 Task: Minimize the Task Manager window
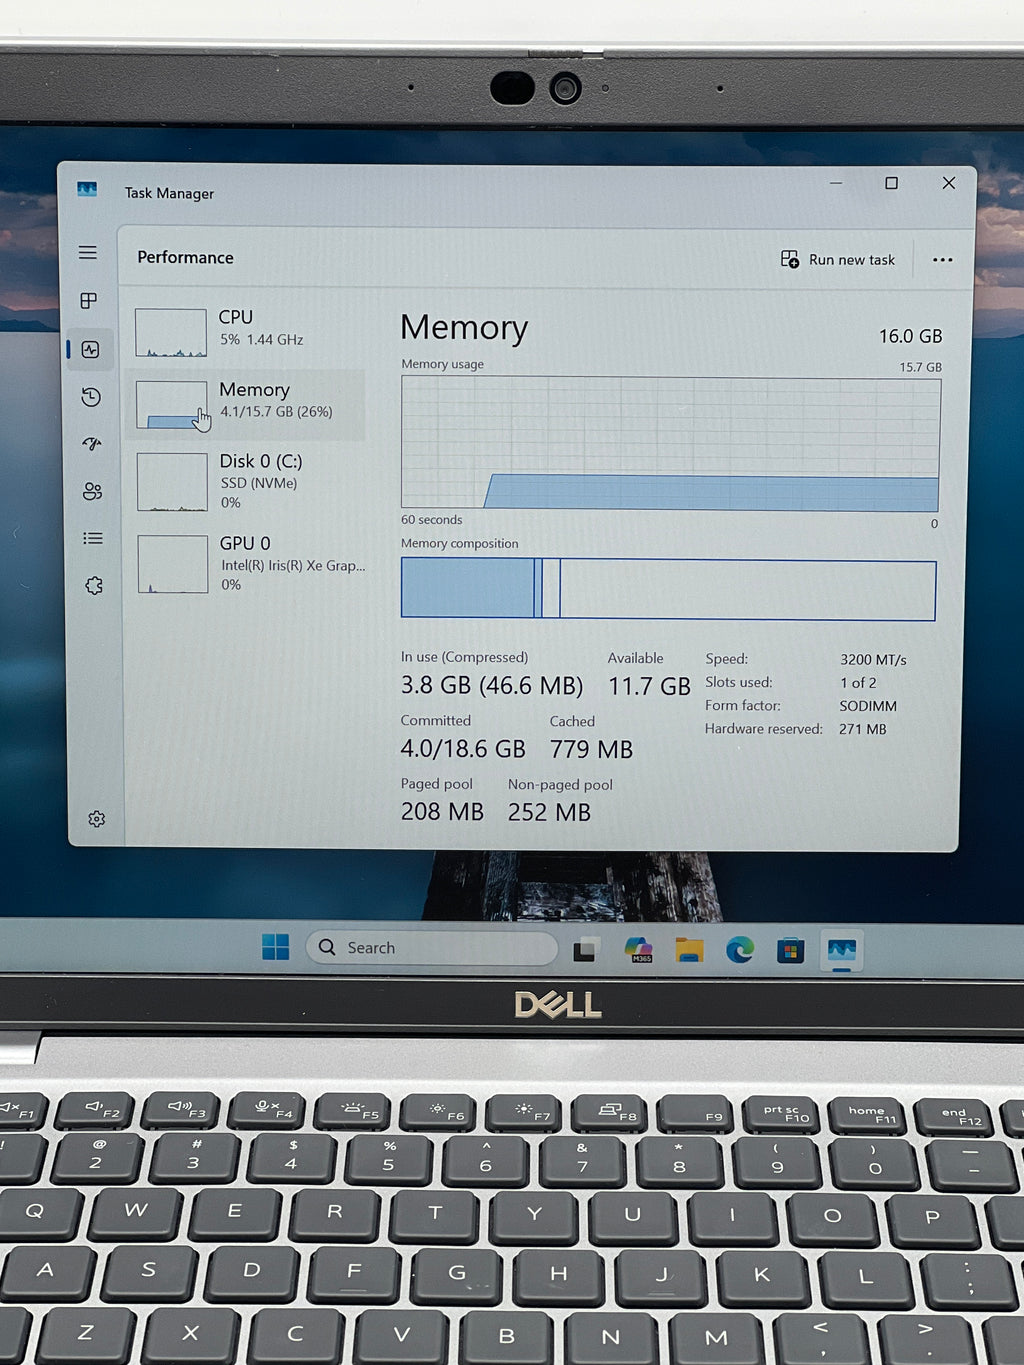coord(836,183)
